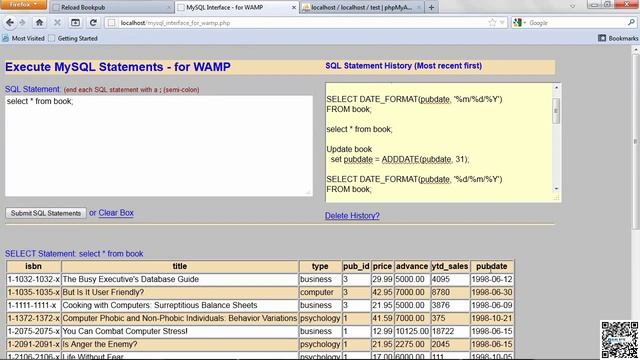Screen dimensions: 640x360
Task: Click the Delete History? link
Action: pyautogui.click(x=352, y=216)
